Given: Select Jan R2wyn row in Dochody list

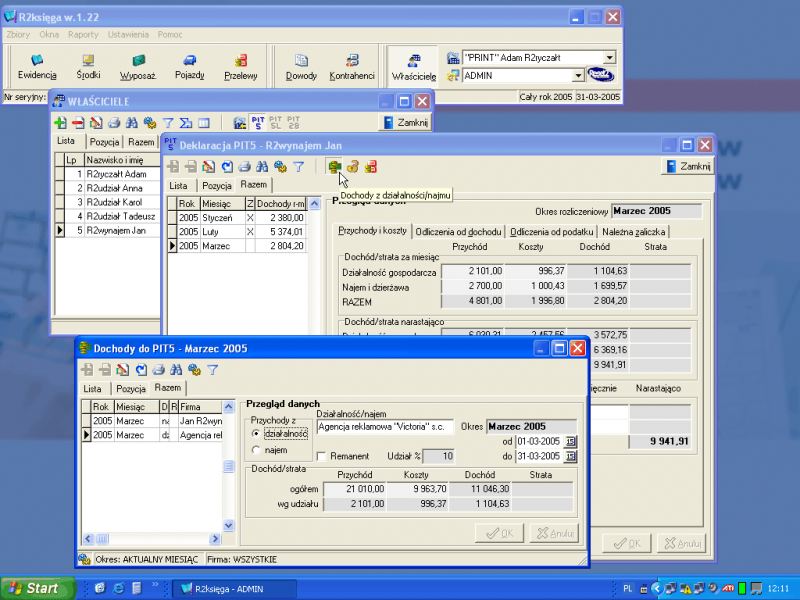Looking at the screenshot, I should point(152,421).
